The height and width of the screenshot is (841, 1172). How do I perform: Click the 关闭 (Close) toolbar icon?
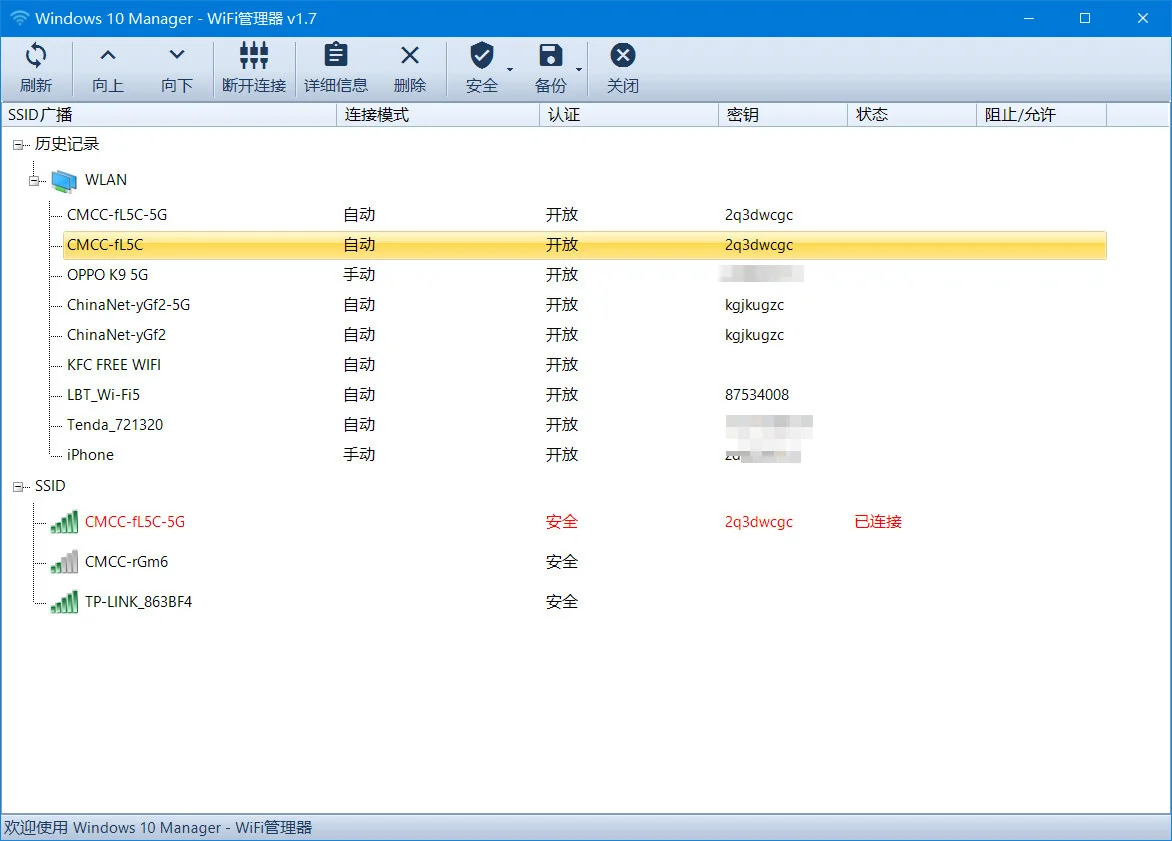[x=622, y=56]
